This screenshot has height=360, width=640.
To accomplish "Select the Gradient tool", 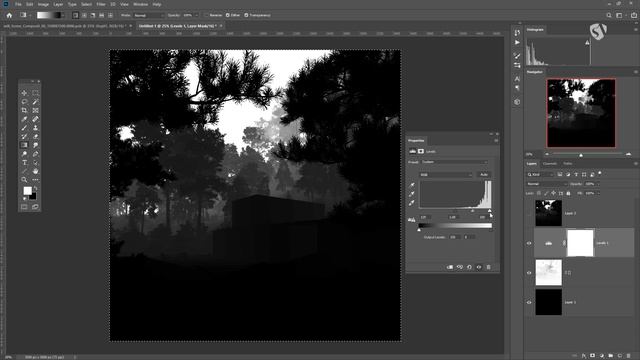I will click(24, 145).
